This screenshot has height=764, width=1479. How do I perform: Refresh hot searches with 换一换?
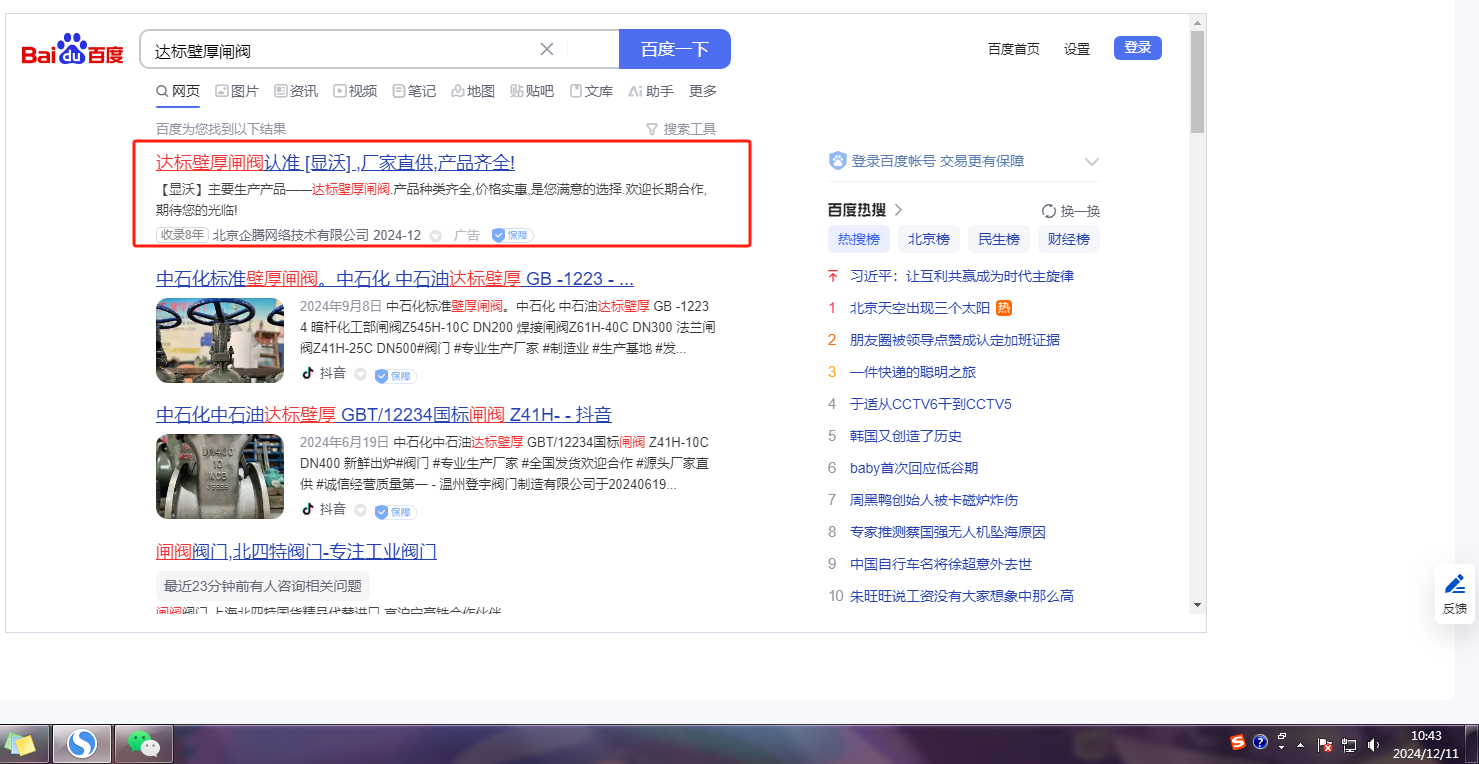pos(1070,211)
